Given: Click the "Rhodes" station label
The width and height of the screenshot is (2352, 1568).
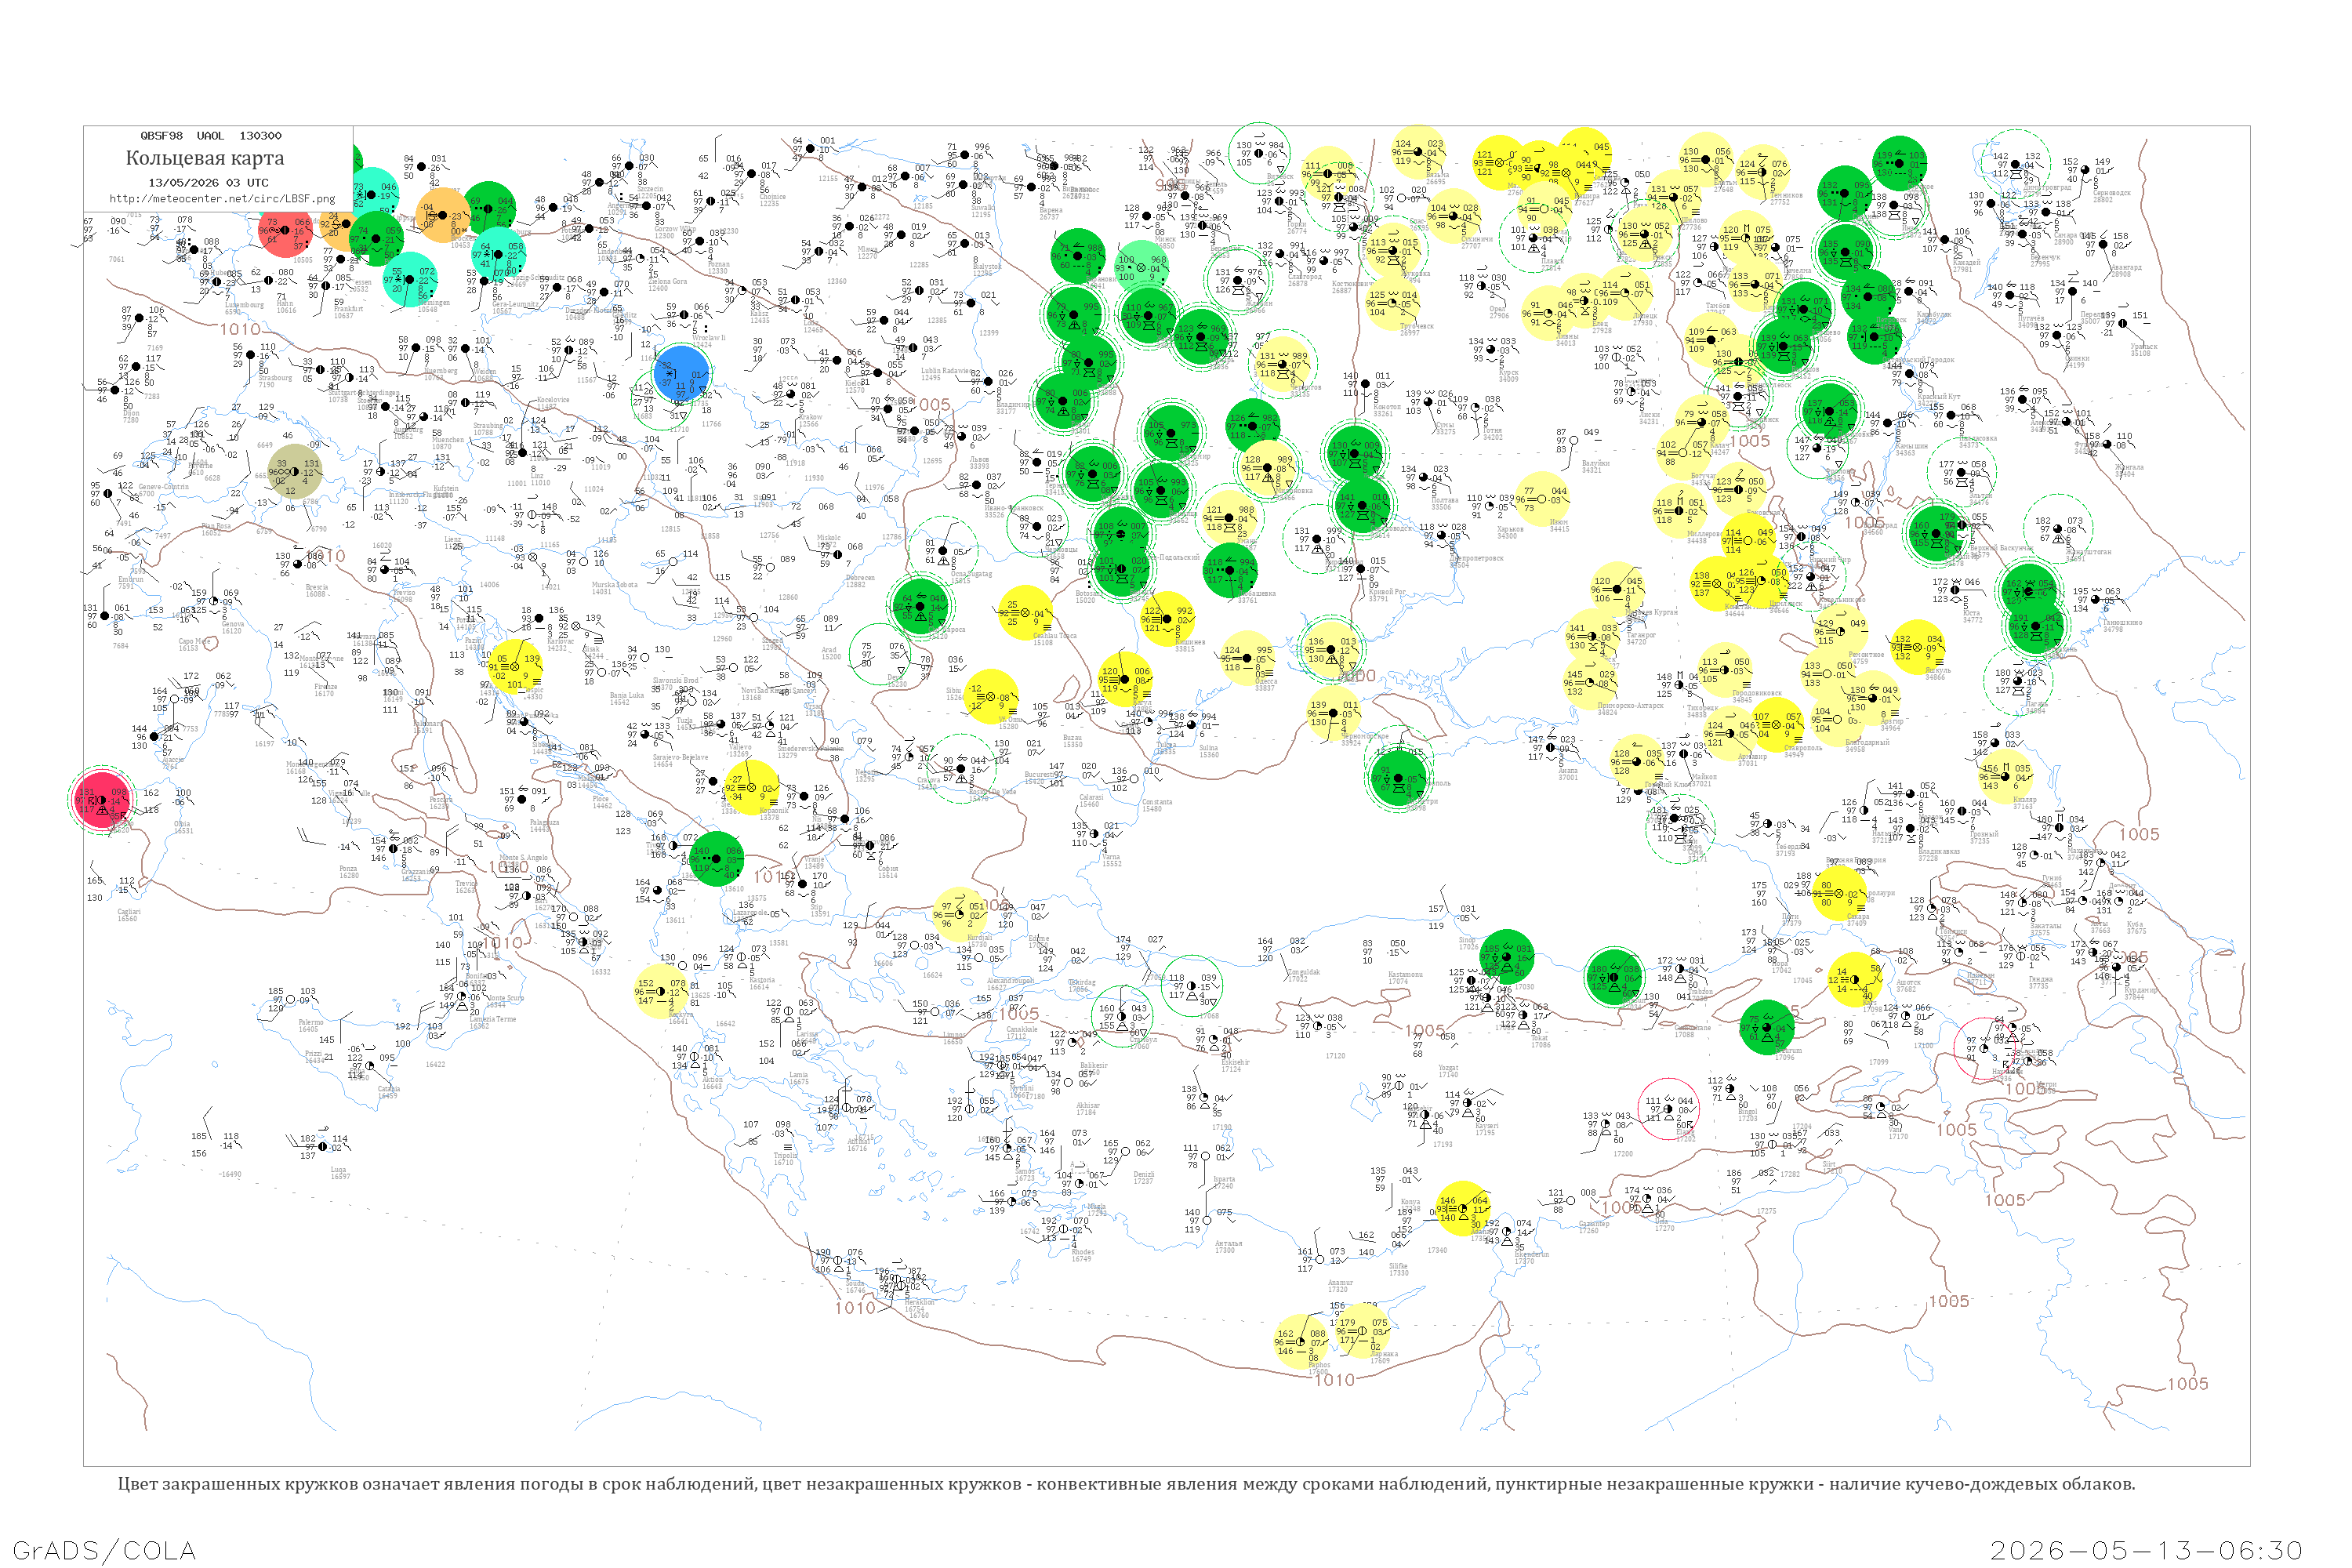Looking at the screenshot, I should tap(1081, 1251).
